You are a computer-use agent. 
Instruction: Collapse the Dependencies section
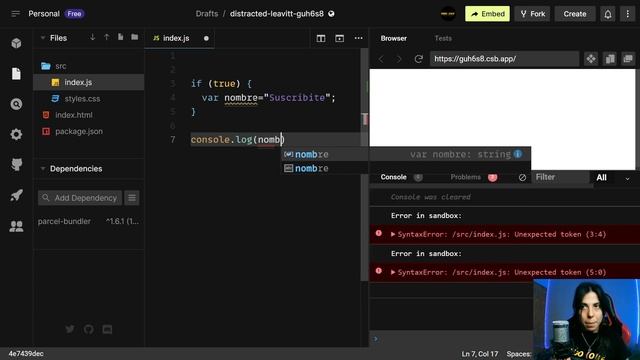(43, 169)
